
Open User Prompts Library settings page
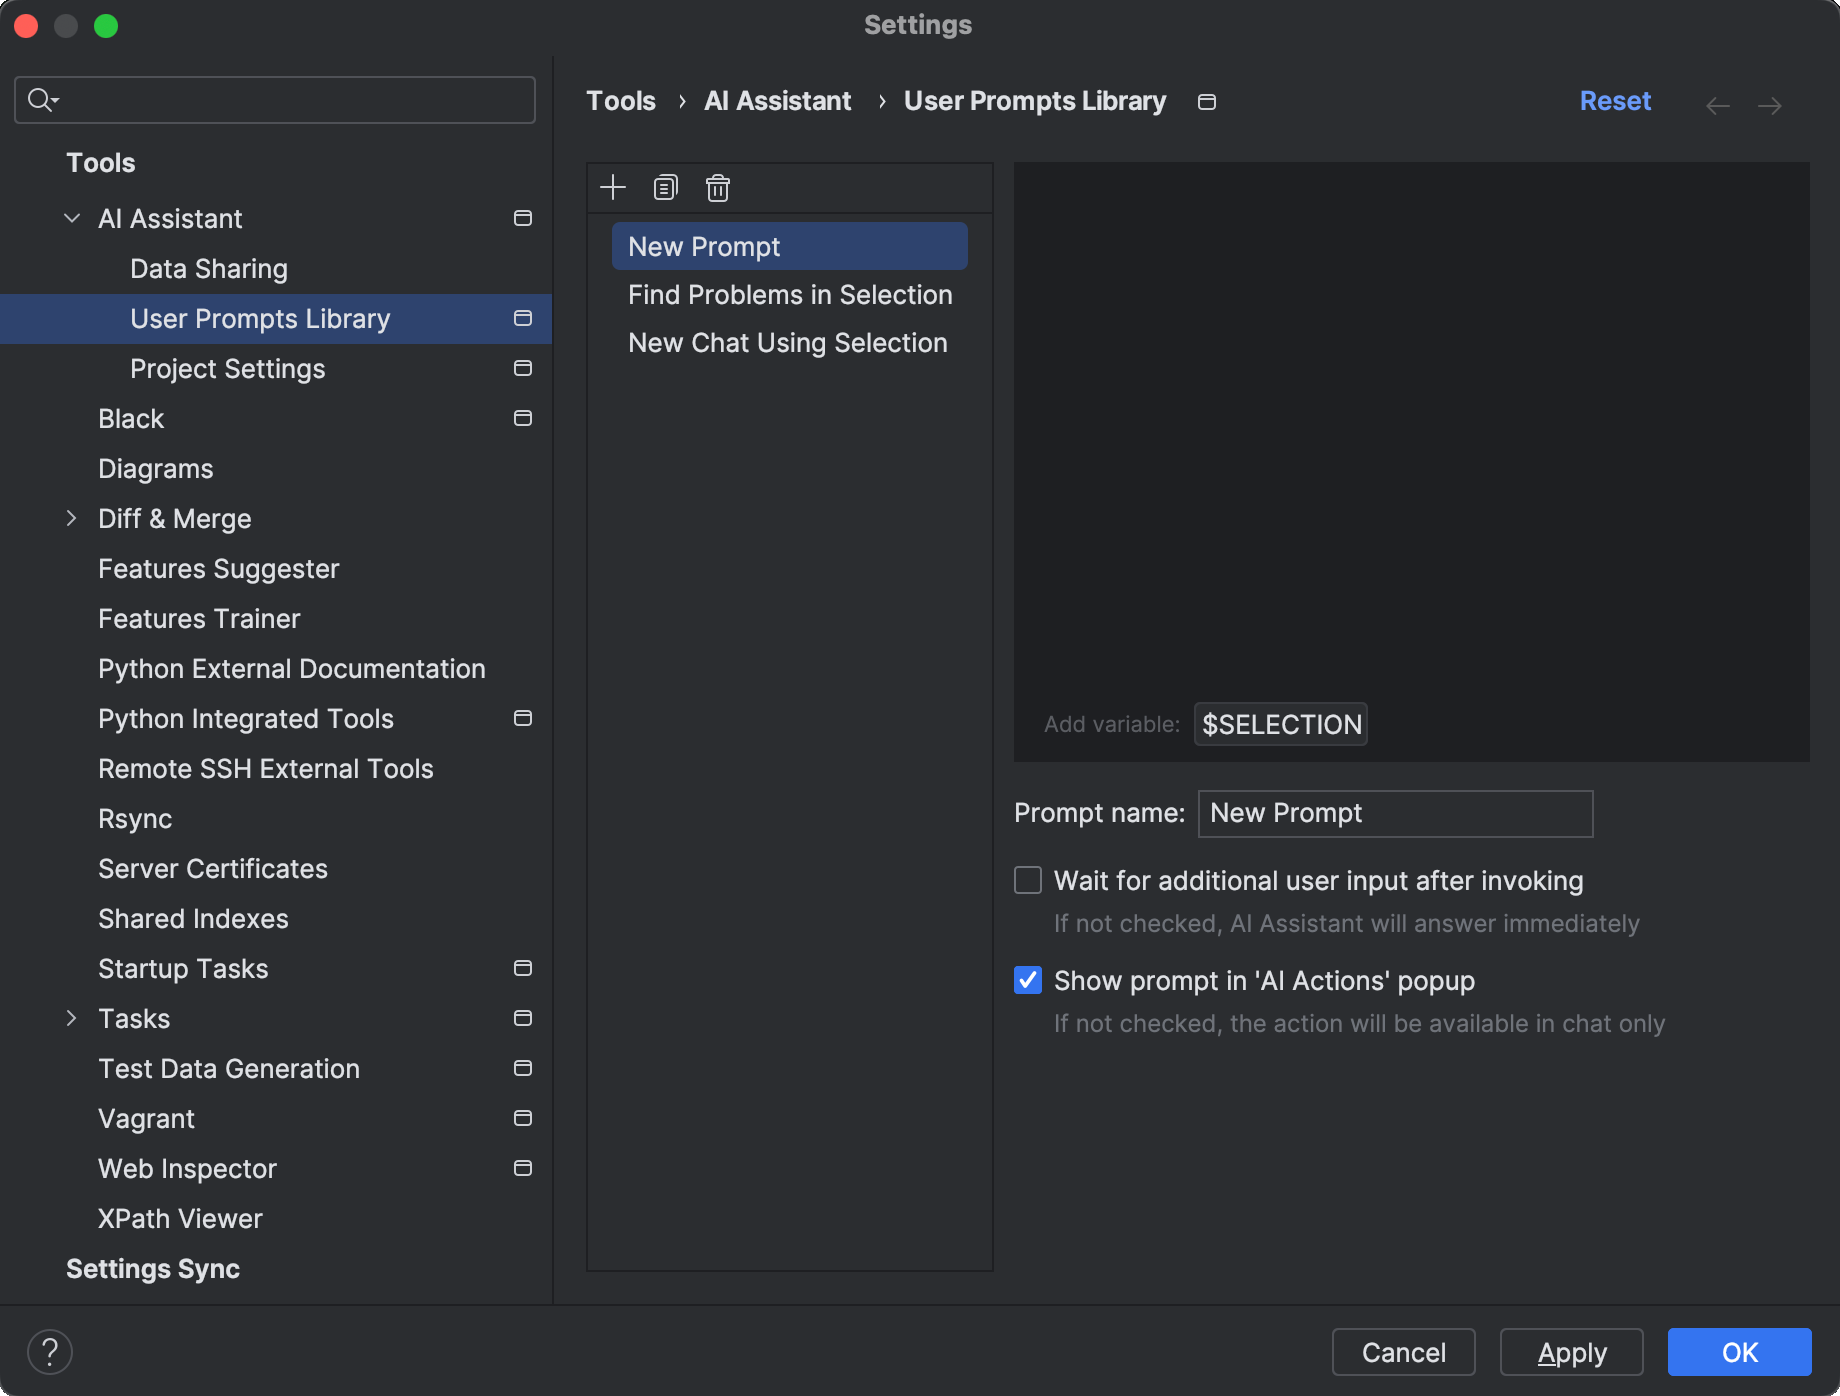coord(275,319)
